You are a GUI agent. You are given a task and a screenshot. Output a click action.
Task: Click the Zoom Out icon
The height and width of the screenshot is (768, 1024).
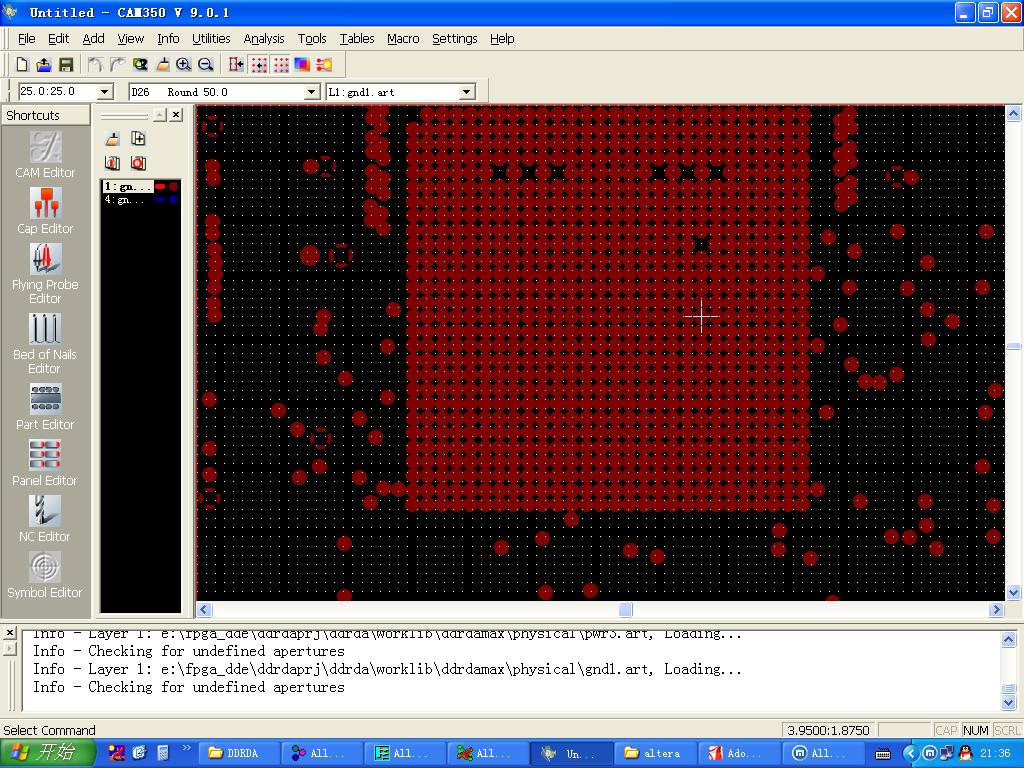pyautogui.click(x=205, y=64)
